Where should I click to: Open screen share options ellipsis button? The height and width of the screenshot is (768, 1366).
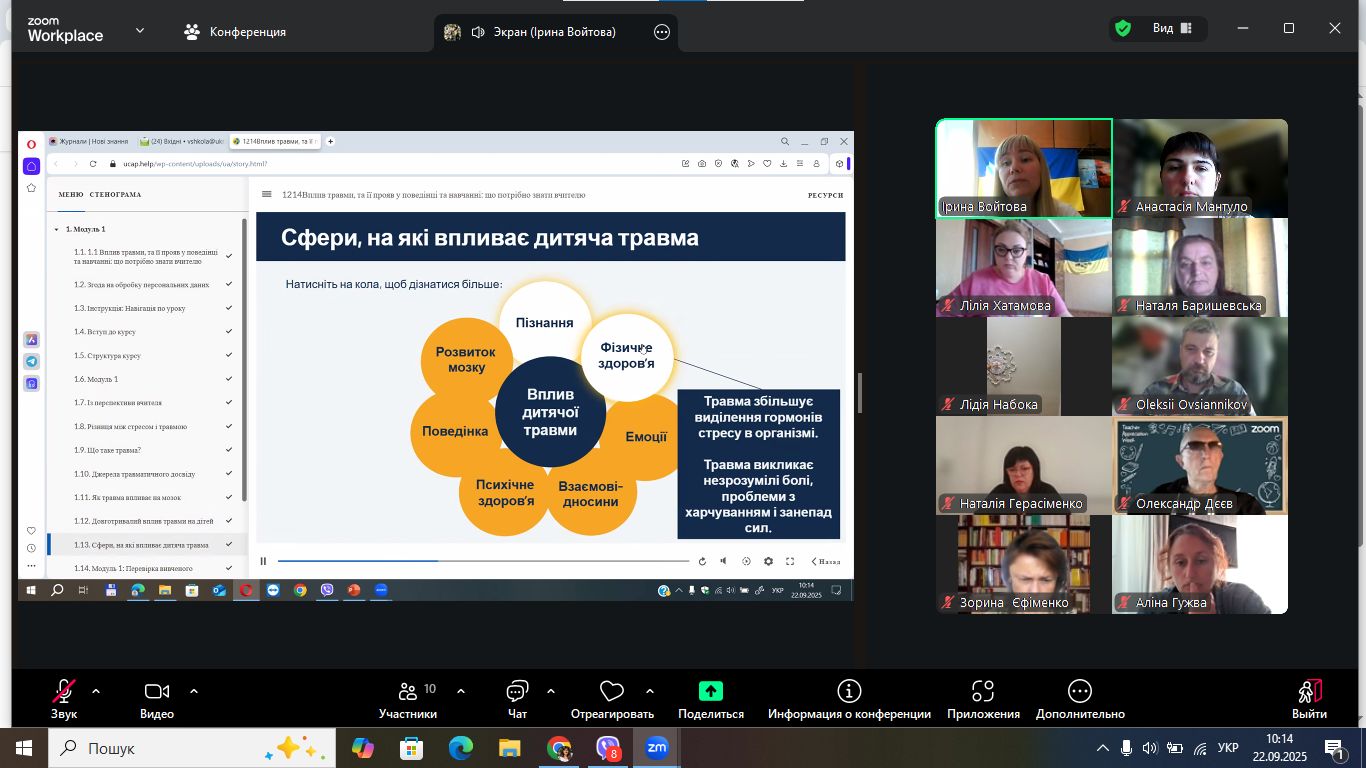661,32
